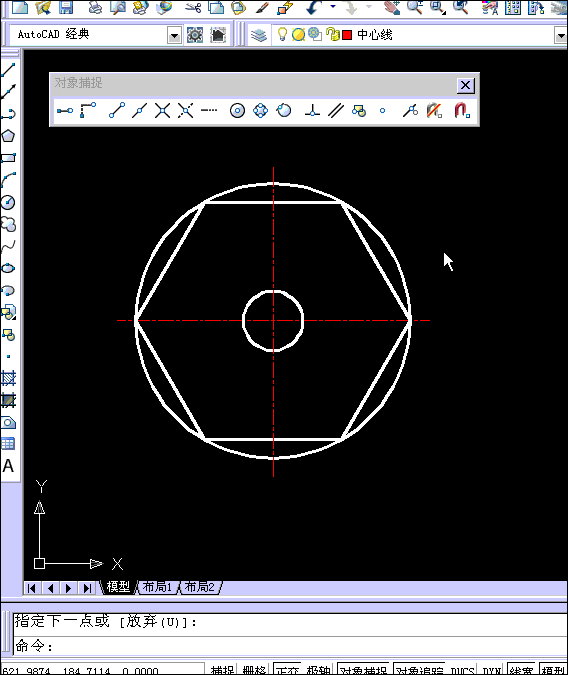Open Object Snap Settings magnet icon
This screenshot has height=675, width=568.
[x=462, y=111]
